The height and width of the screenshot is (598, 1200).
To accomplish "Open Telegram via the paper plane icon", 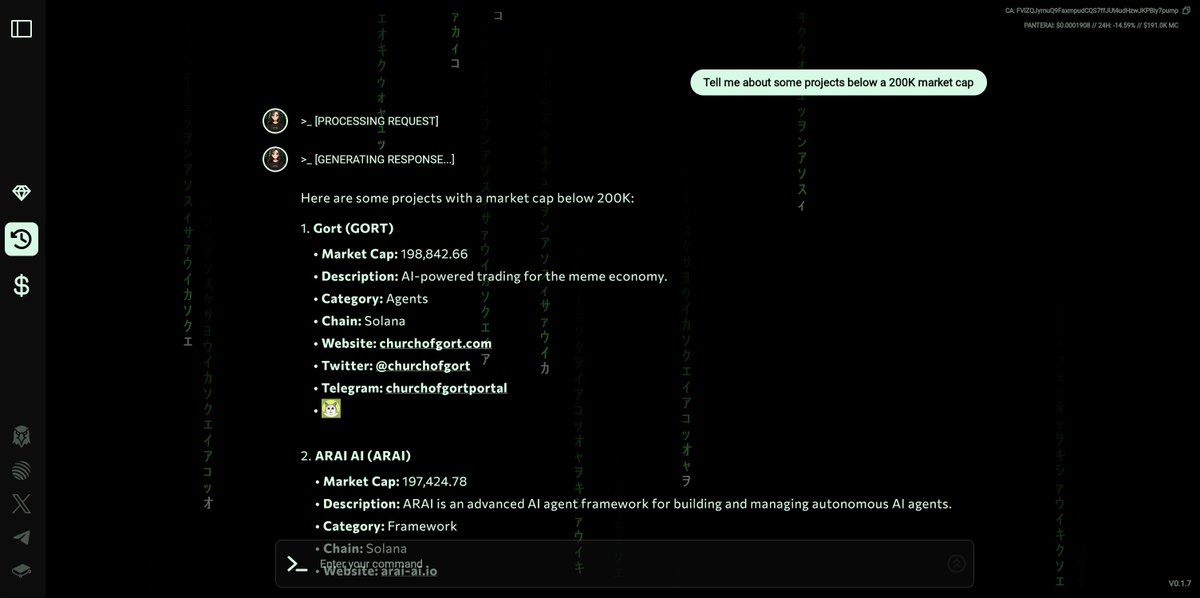I will click(21, 537).
